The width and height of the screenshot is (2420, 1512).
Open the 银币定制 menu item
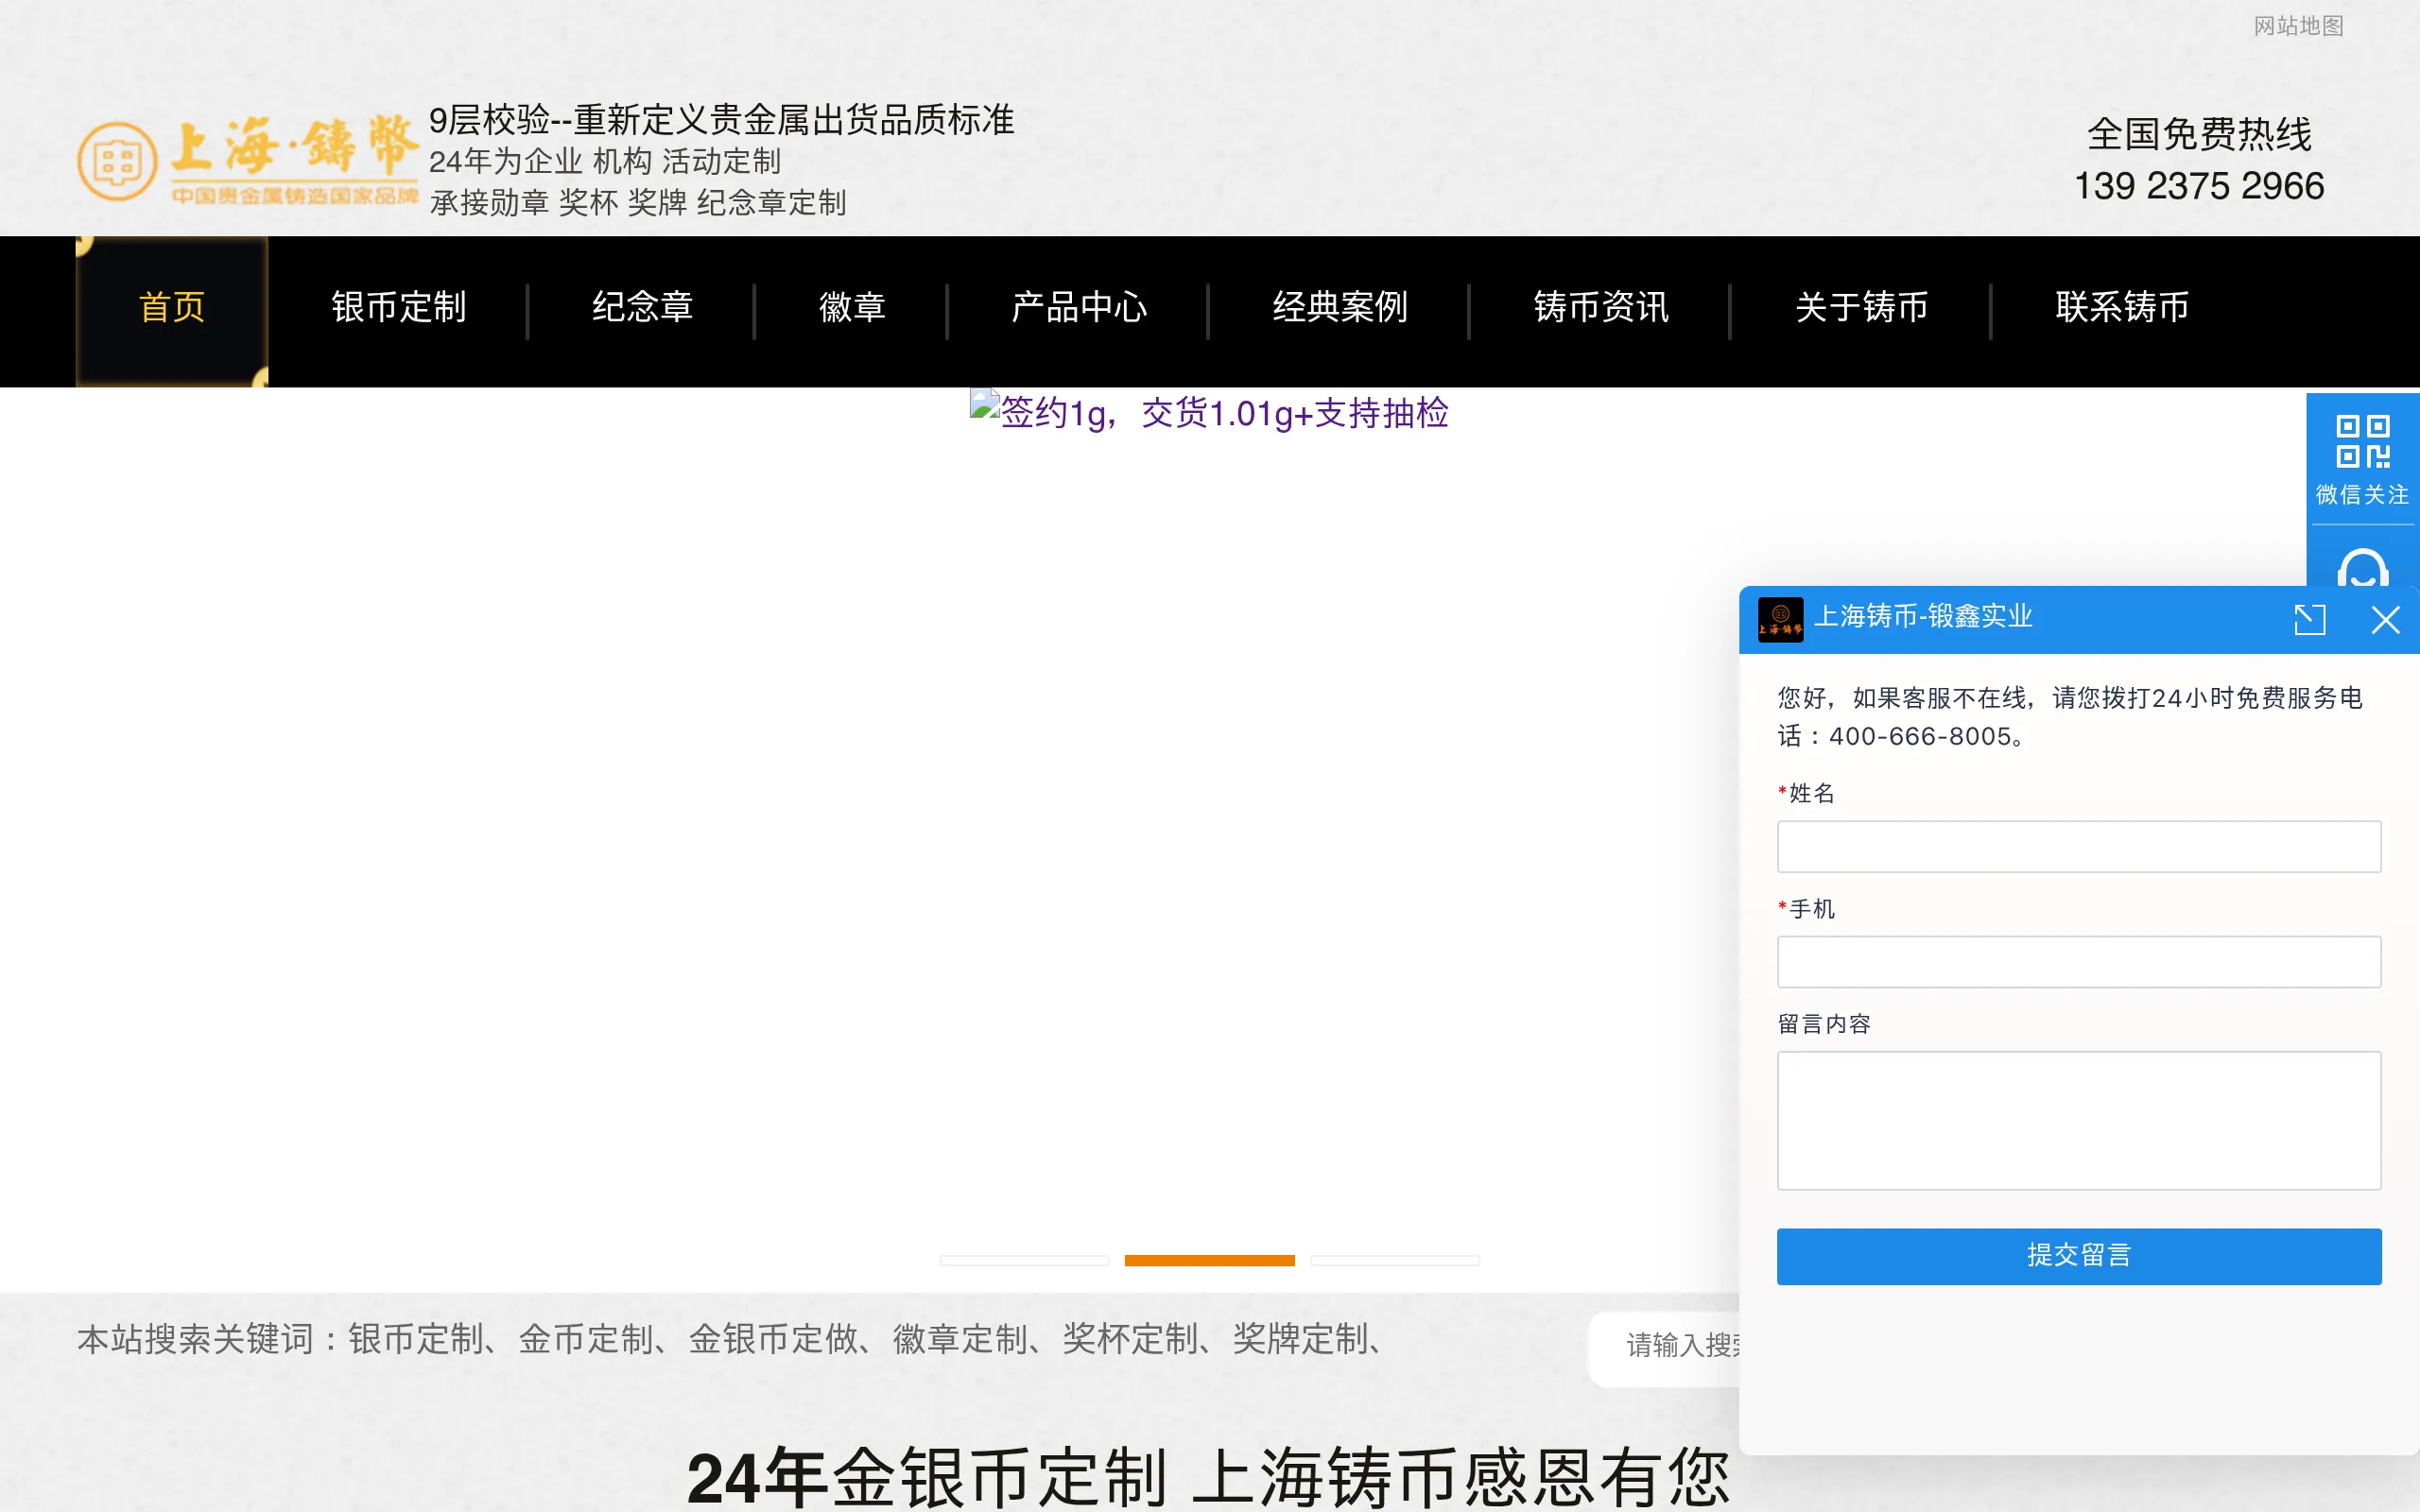tap(398, 307)
